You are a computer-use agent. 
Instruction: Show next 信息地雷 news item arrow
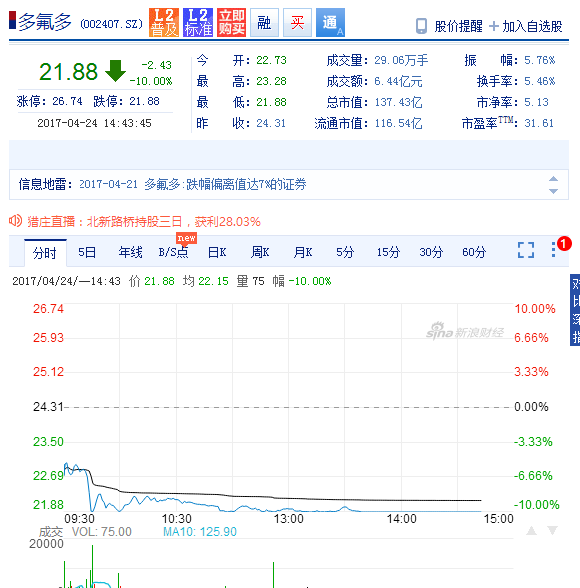(x=553, y=191)
